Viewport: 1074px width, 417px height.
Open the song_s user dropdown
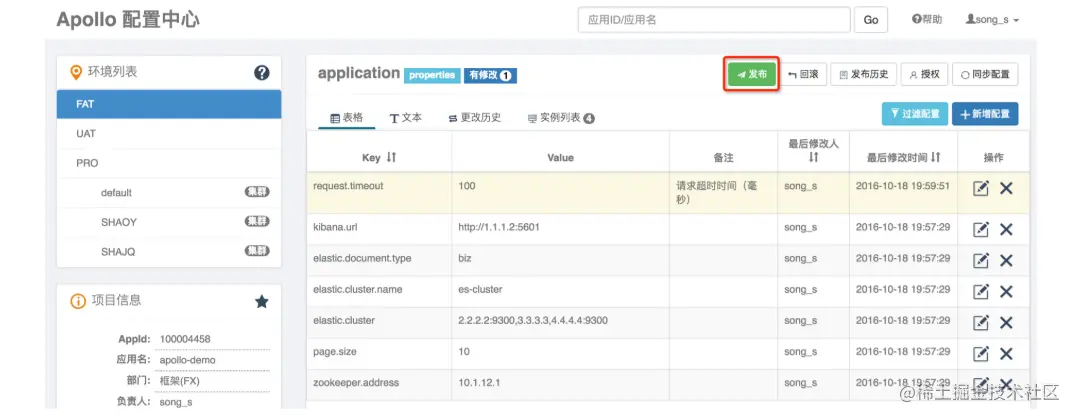(x=992, y=20)
